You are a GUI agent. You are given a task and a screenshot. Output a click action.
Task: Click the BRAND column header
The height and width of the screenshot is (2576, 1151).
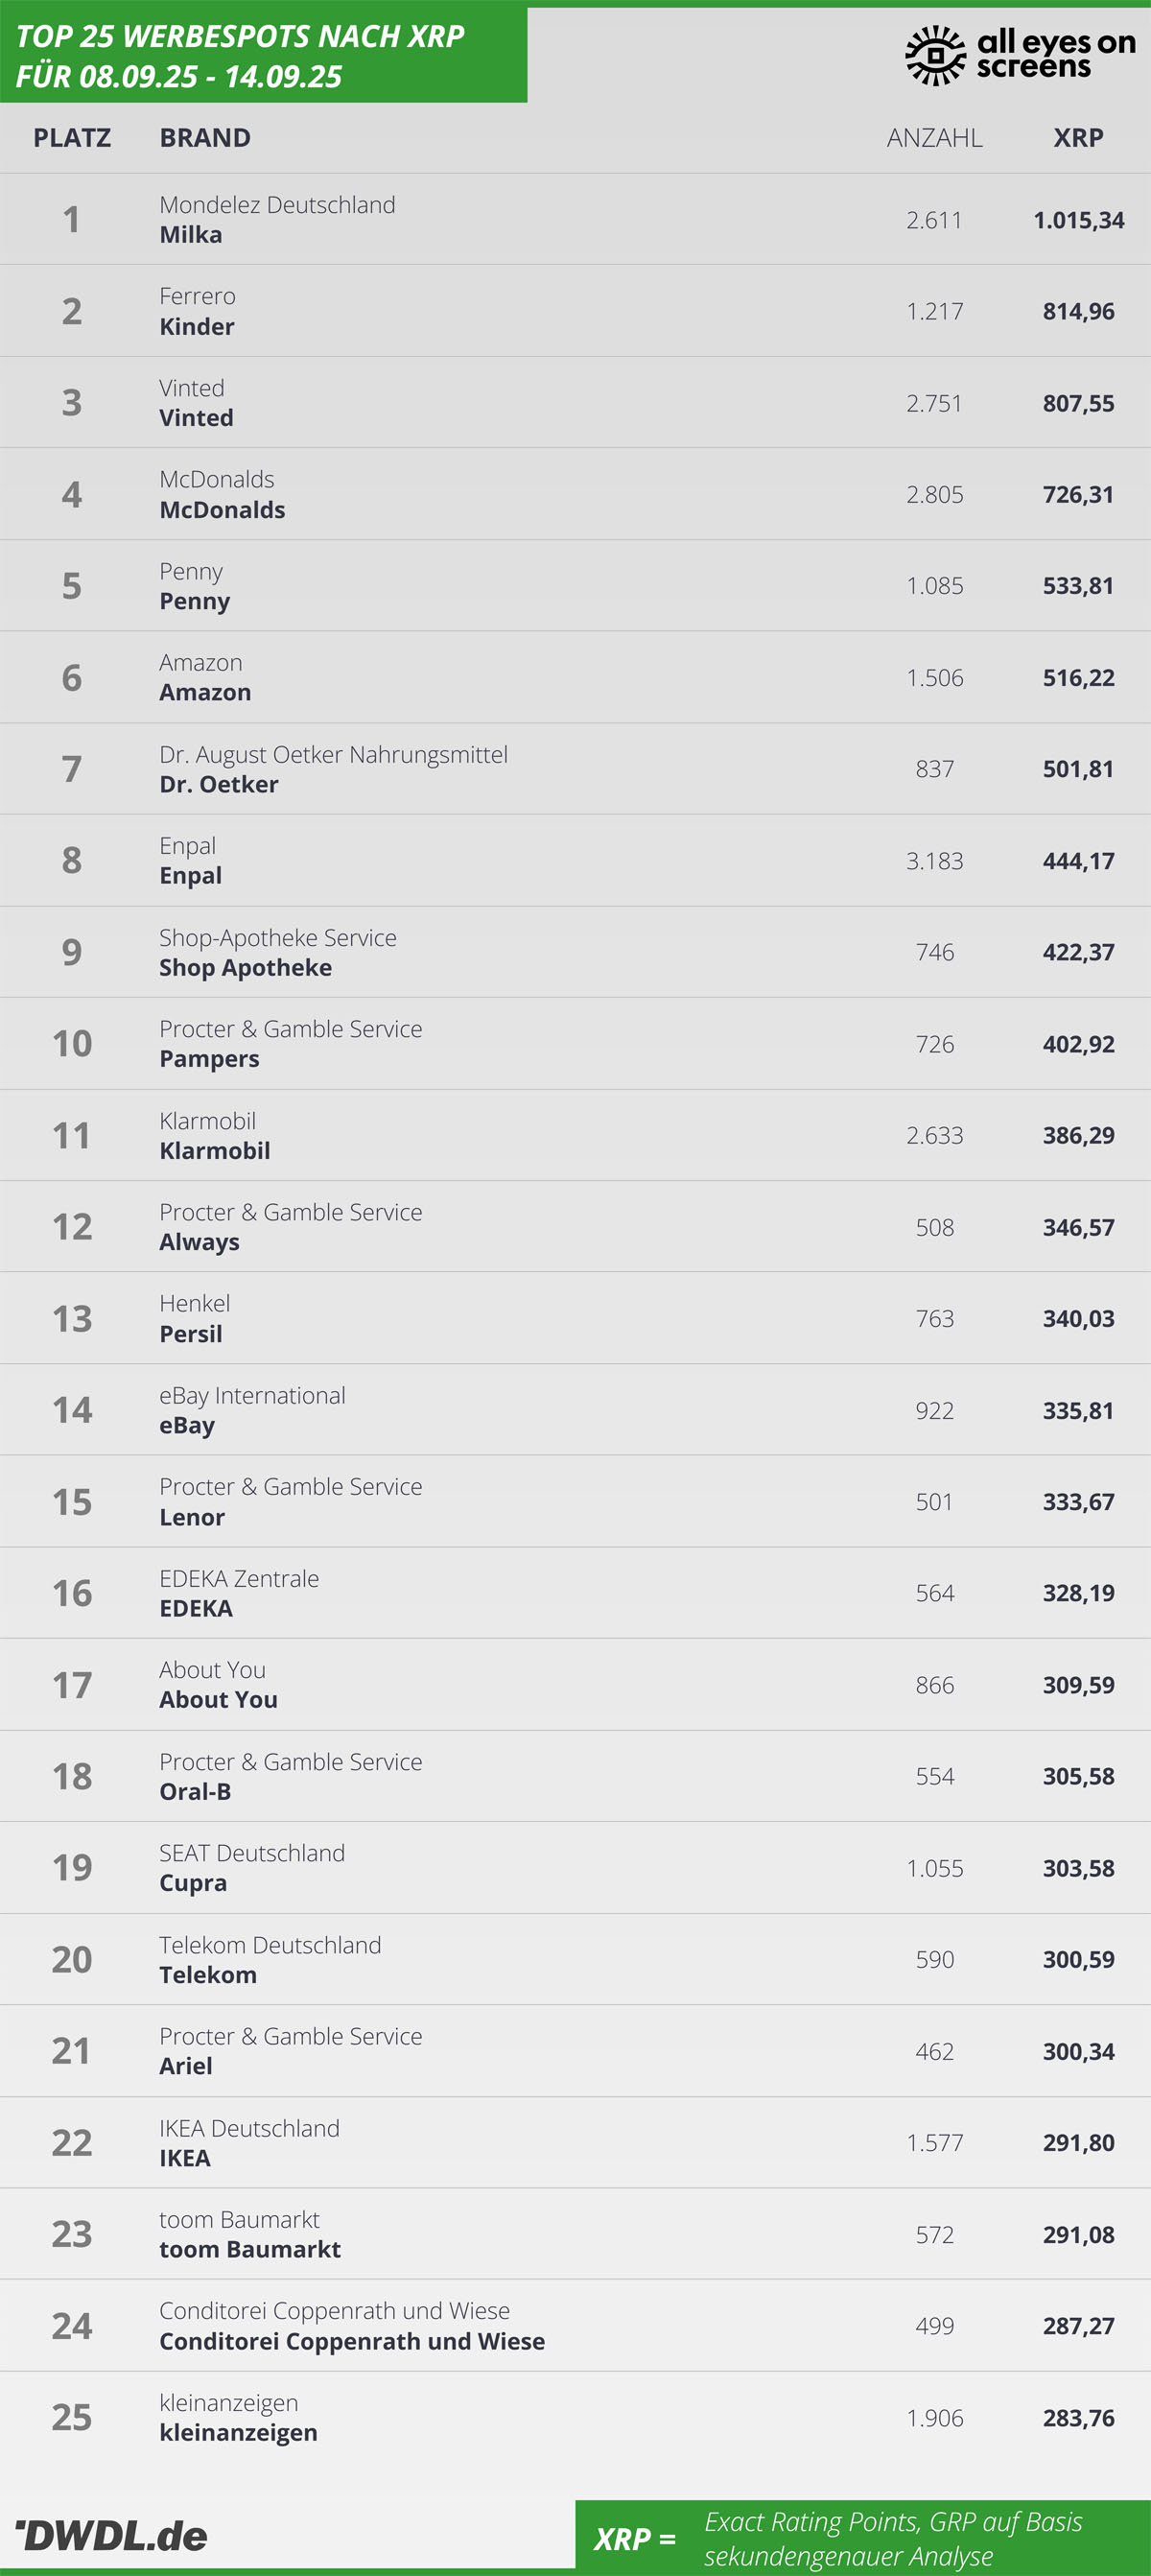pos(205,138)
